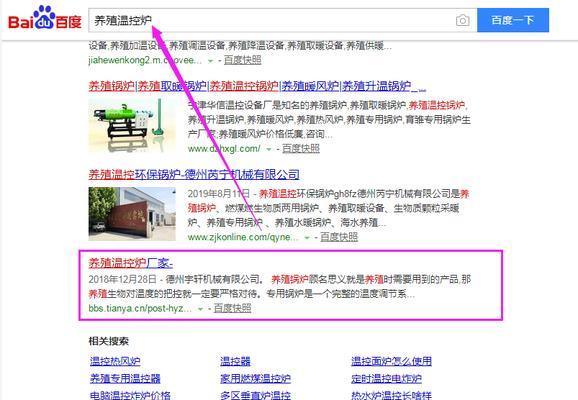Image resolution: width=578 pixels, height=400 pixels.
Task: Open 百度快照 beside www.dzhxgl.com
Action: pyautogui.click(x=301, y=149)
